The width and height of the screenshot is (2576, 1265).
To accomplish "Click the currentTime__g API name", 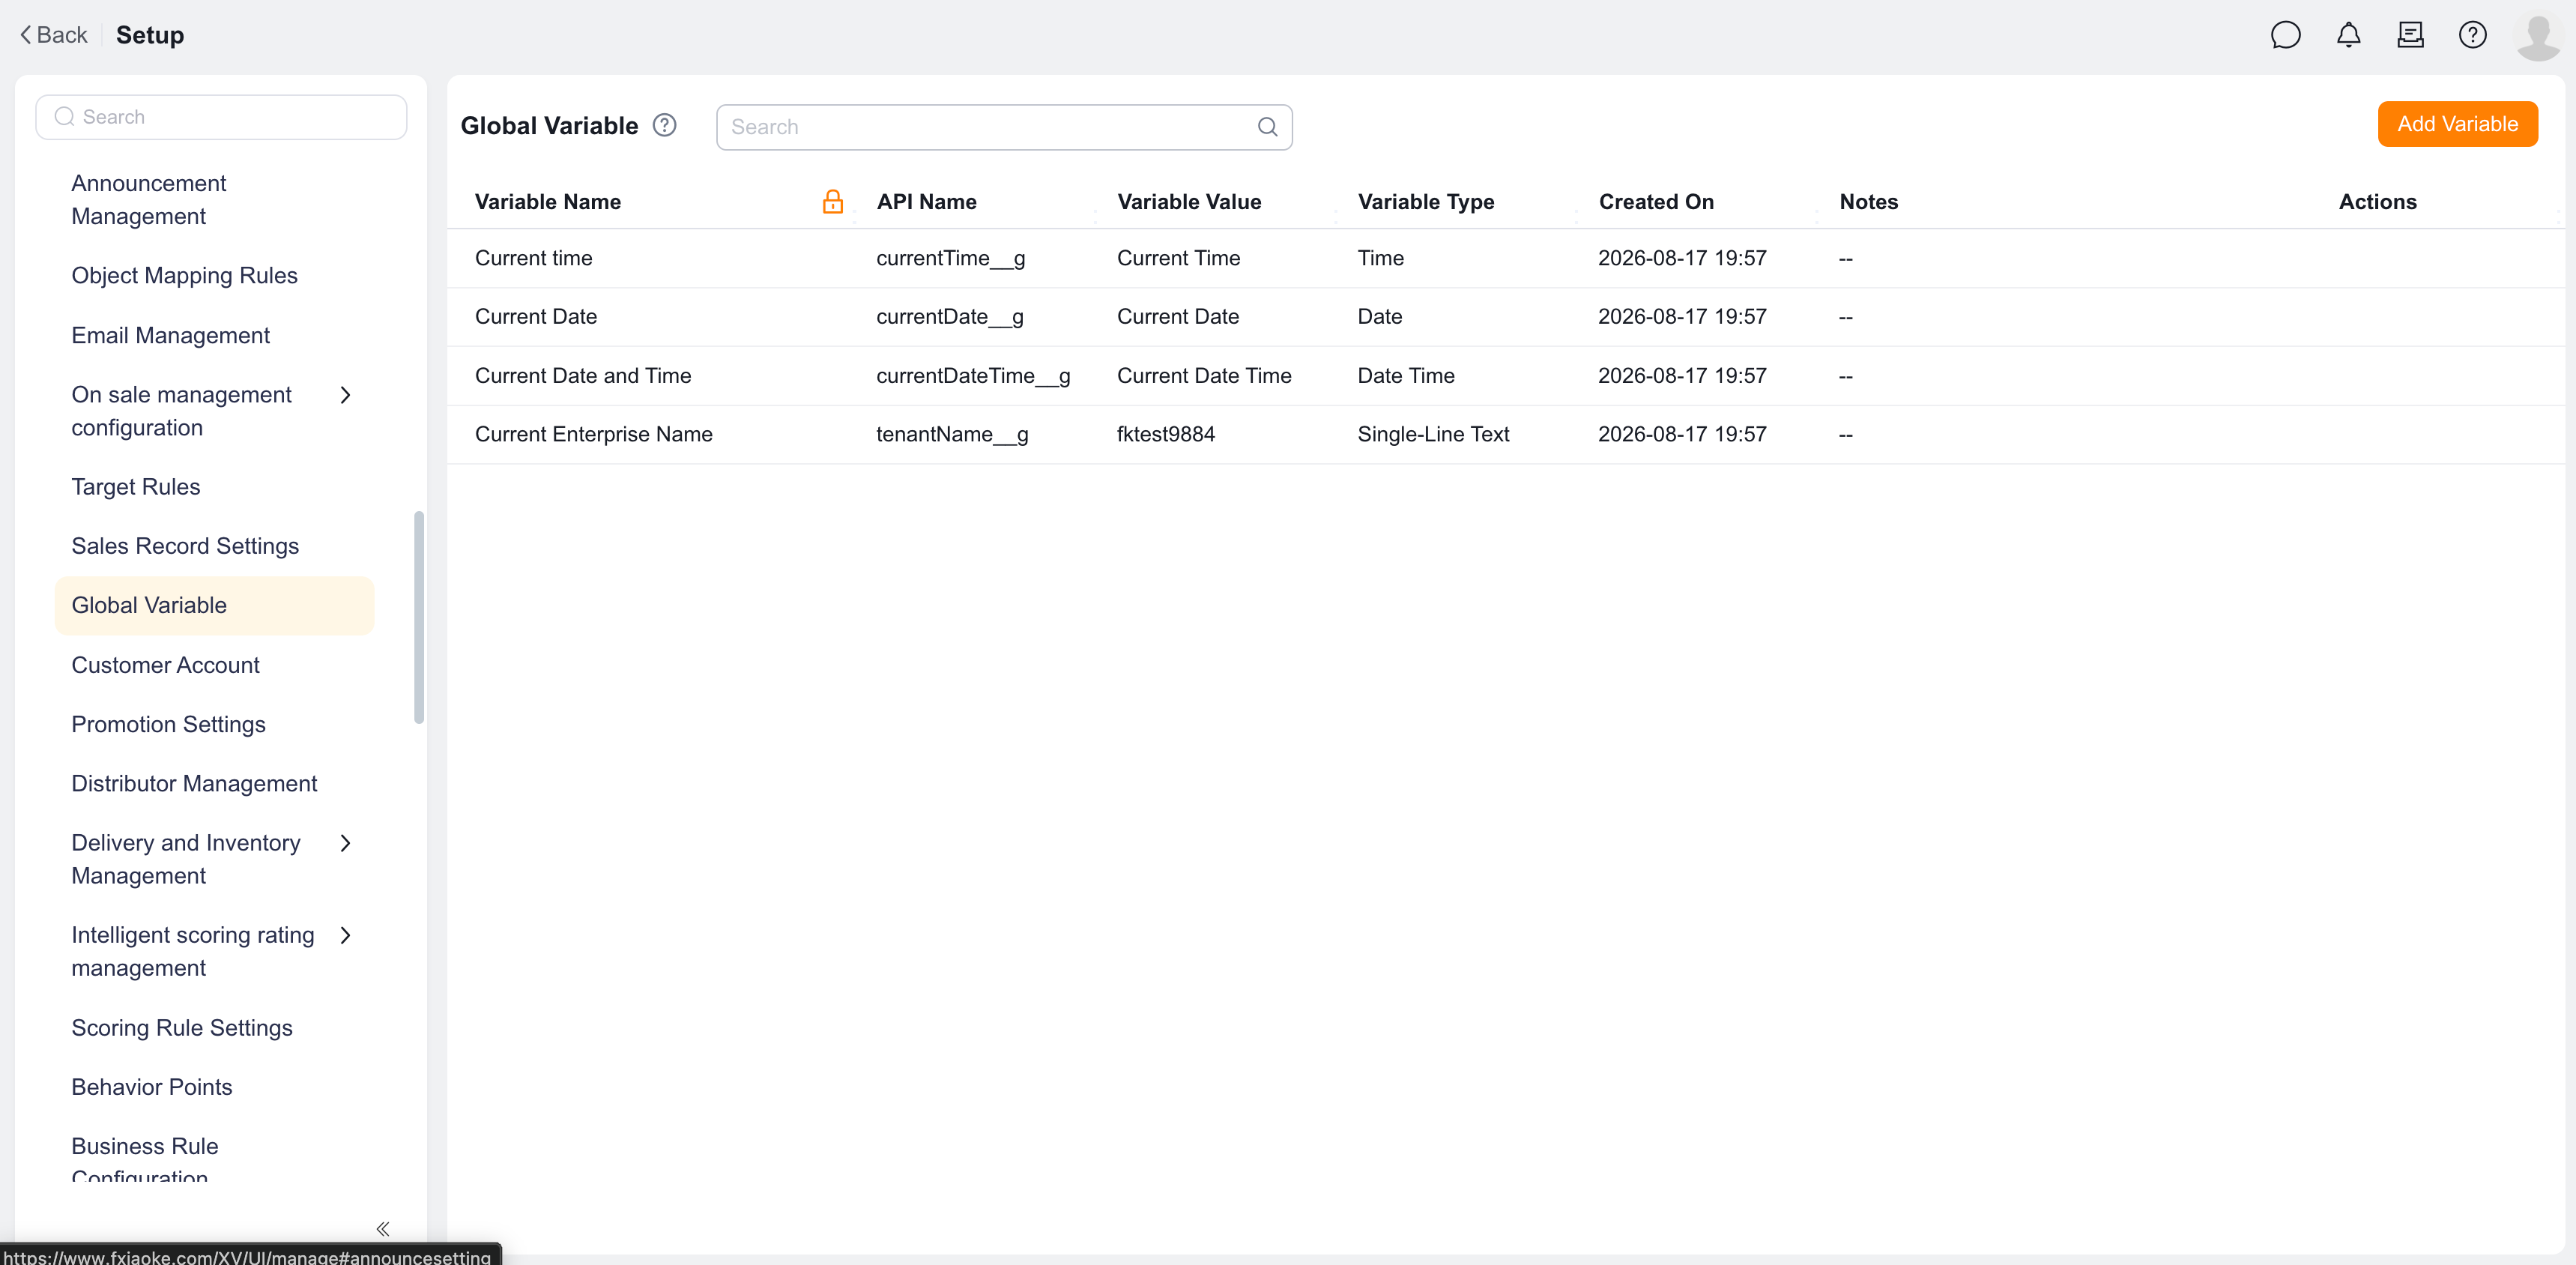I will (x=950, y=258).
